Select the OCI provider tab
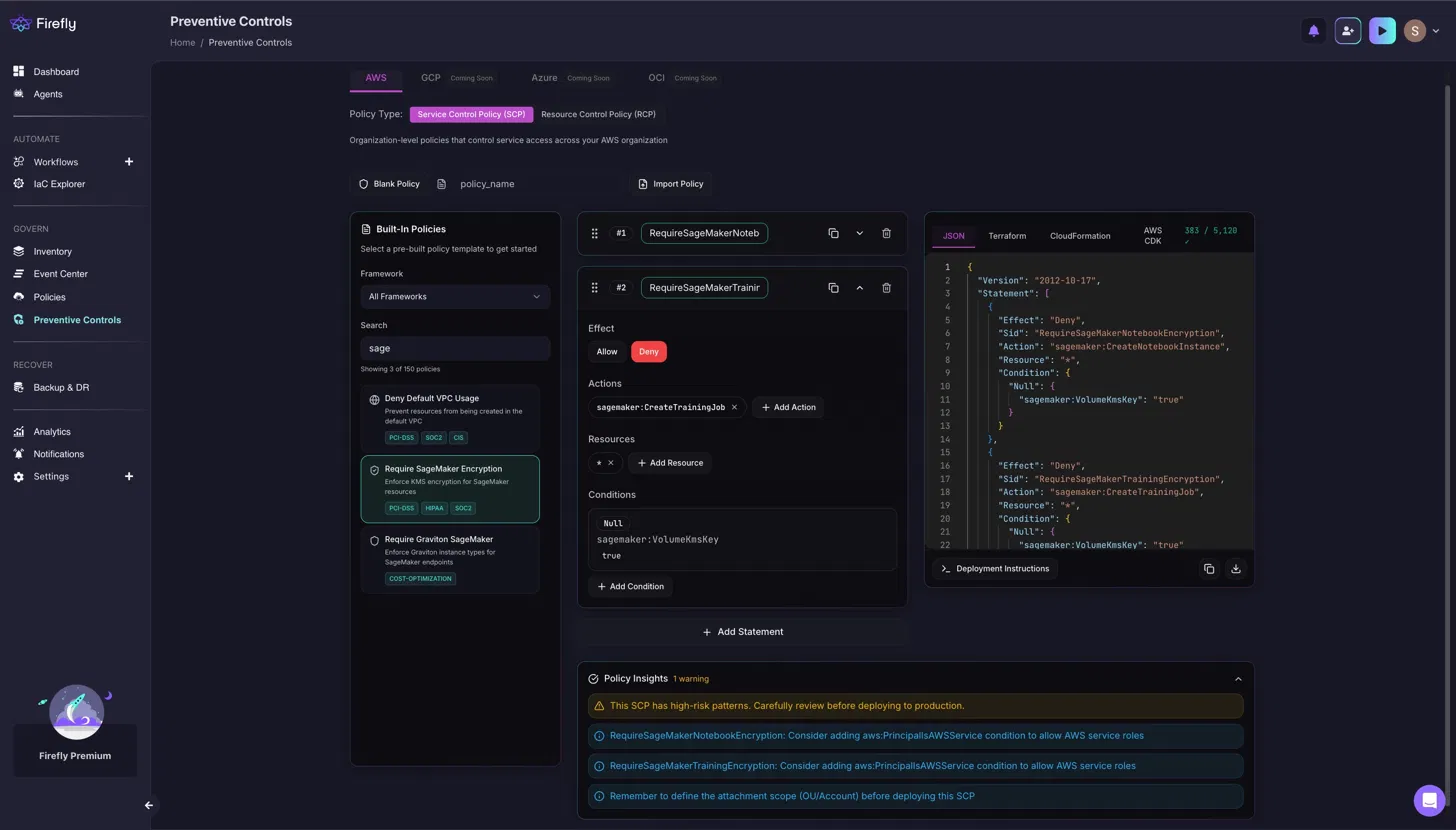 (656, 78)
